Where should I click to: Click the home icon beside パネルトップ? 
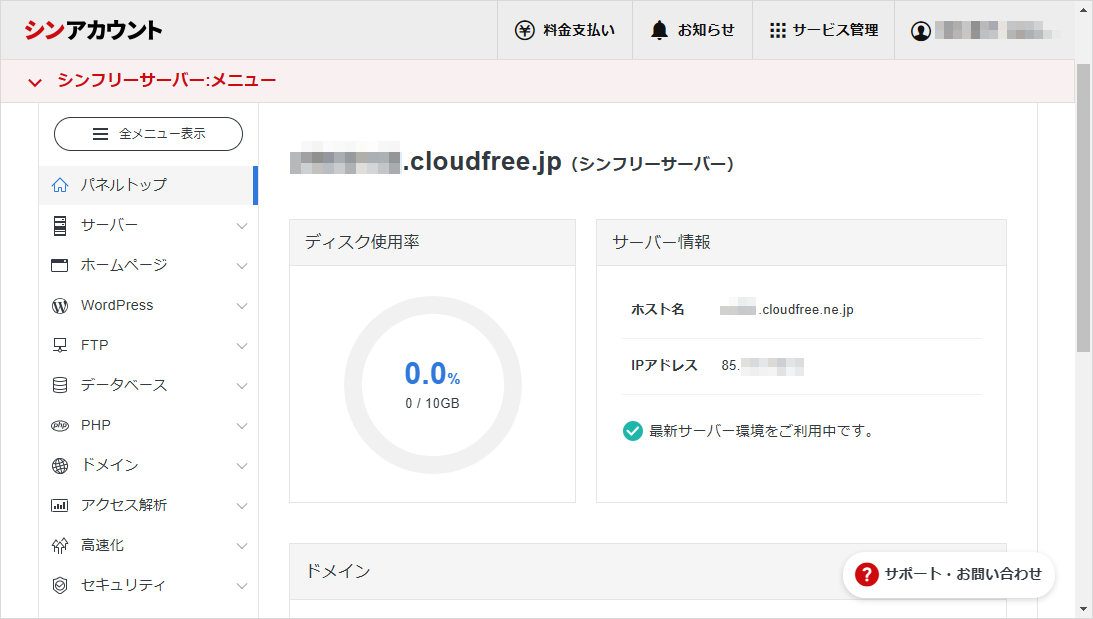[x=60, y=185]
